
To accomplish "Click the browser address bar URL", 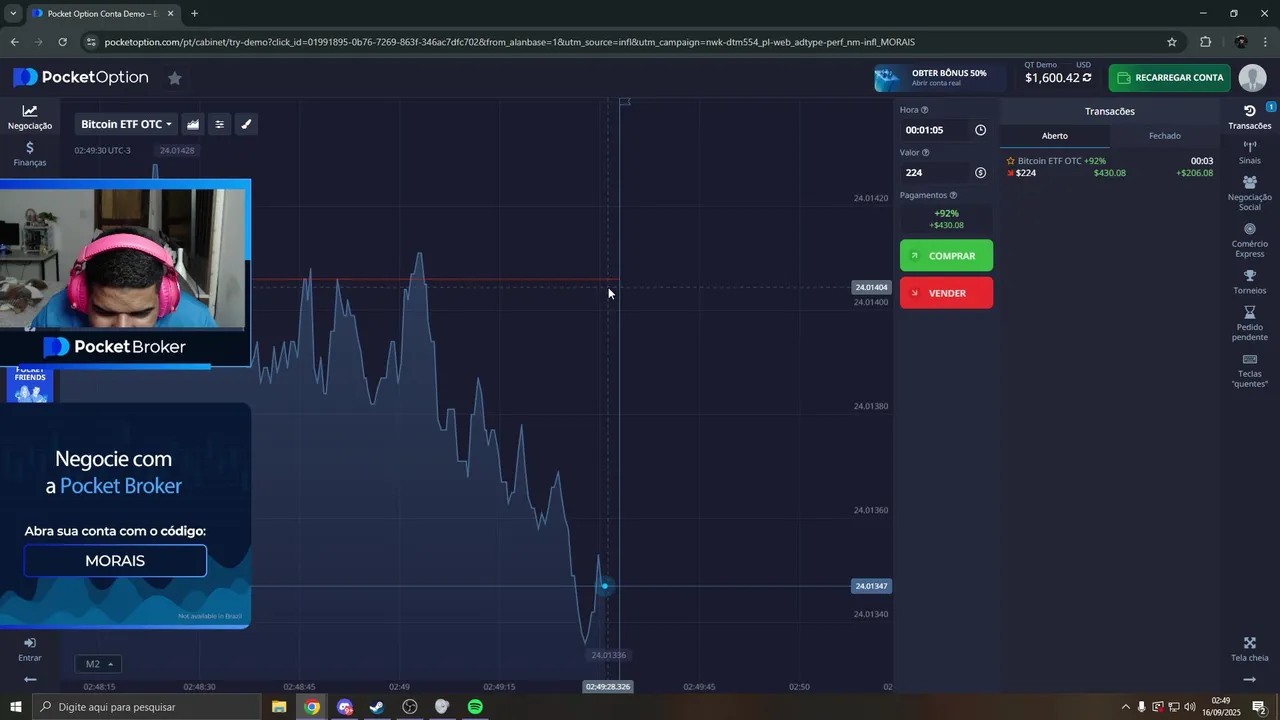I will point(509,42).
